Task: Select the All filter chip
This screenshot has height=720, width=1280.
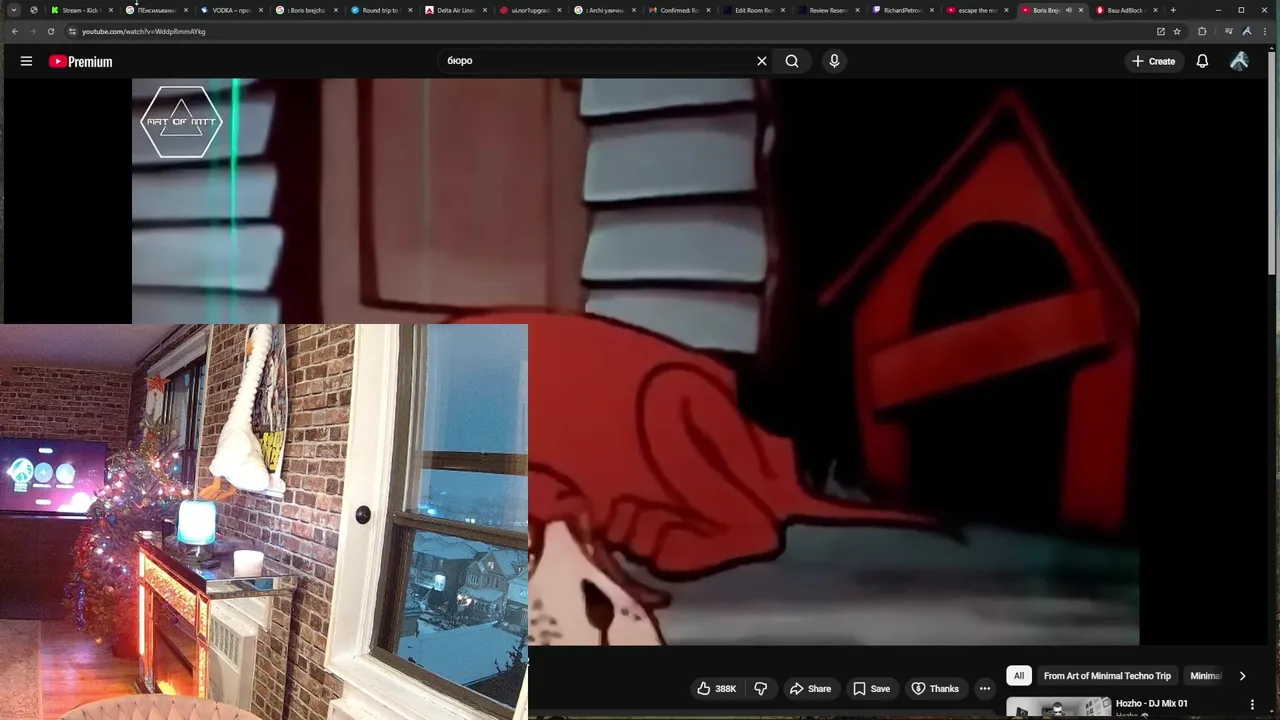Action: (x=1019, y=676)
